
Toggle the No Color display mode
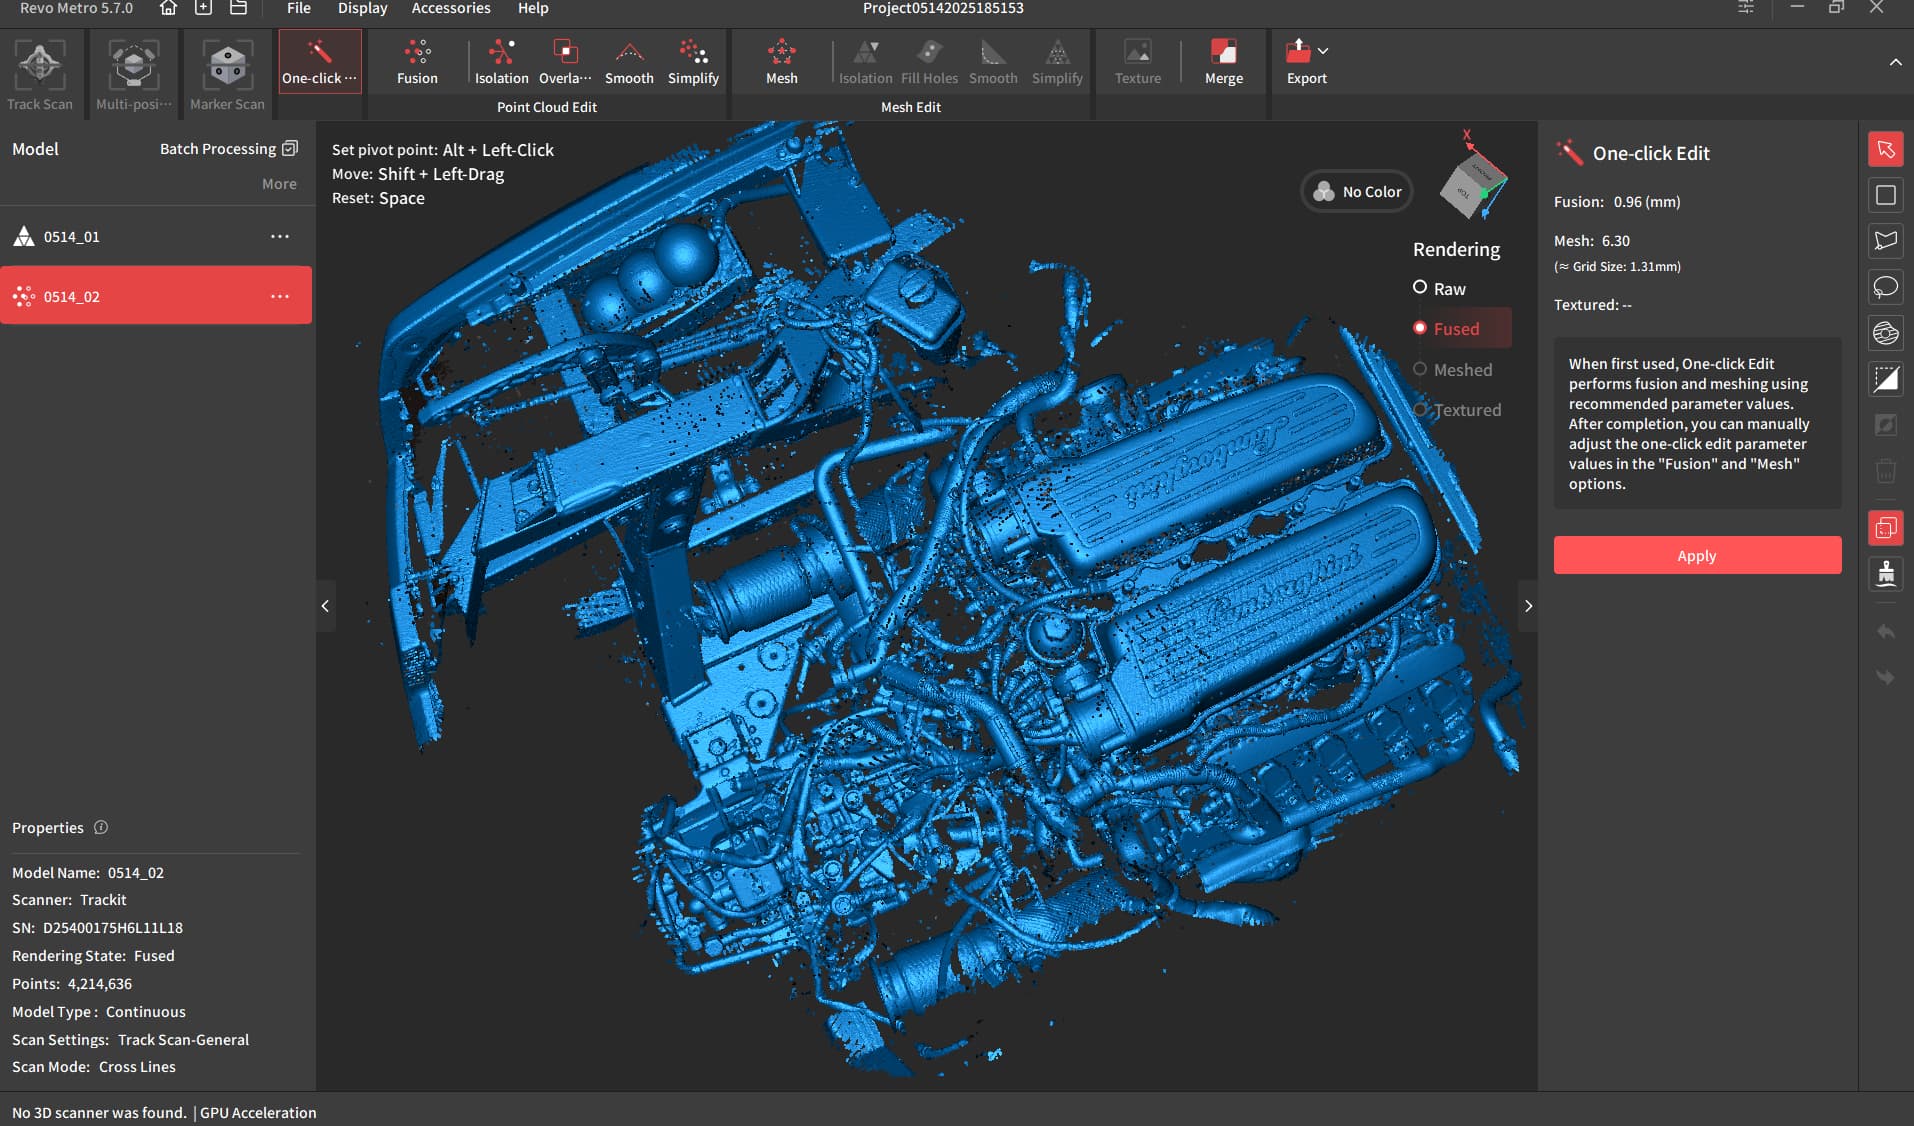tap(1357, 191)
